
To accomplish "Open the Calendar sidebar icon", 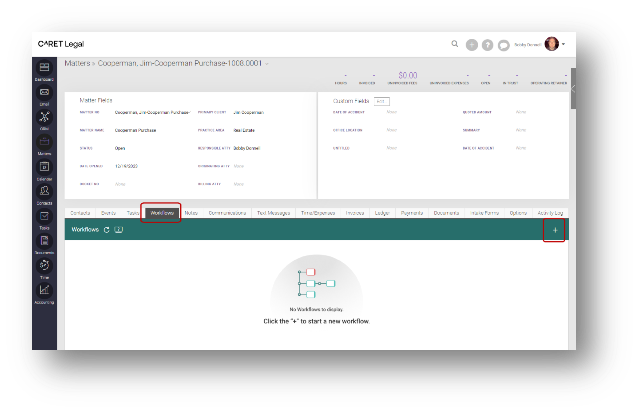I will click(x=45, y=168).
